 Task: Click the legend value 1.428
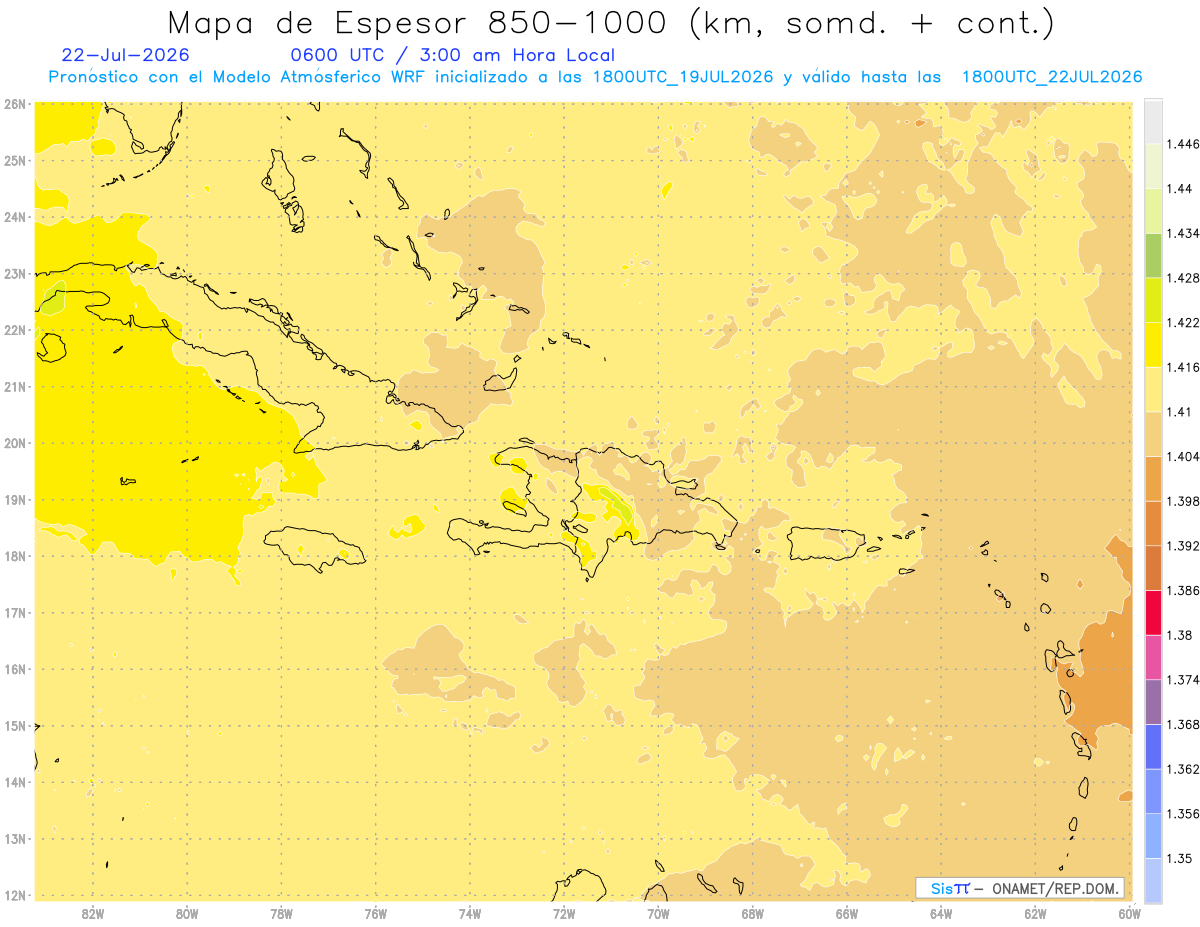tap(1183, 278)
